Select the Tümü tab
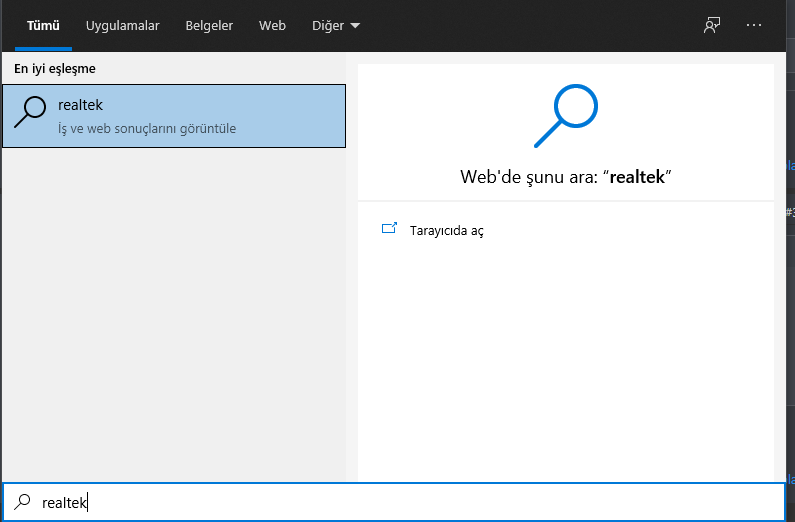Viewport: 795px width, 522px height. (43, 25)
